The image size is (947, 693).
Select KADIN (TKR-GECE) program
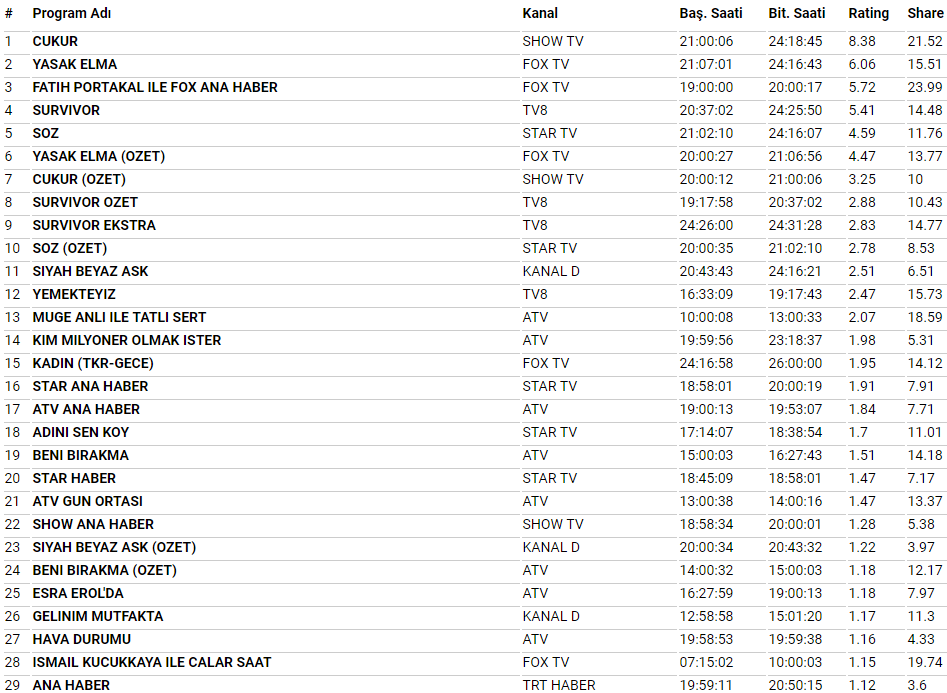coord(93,363)
